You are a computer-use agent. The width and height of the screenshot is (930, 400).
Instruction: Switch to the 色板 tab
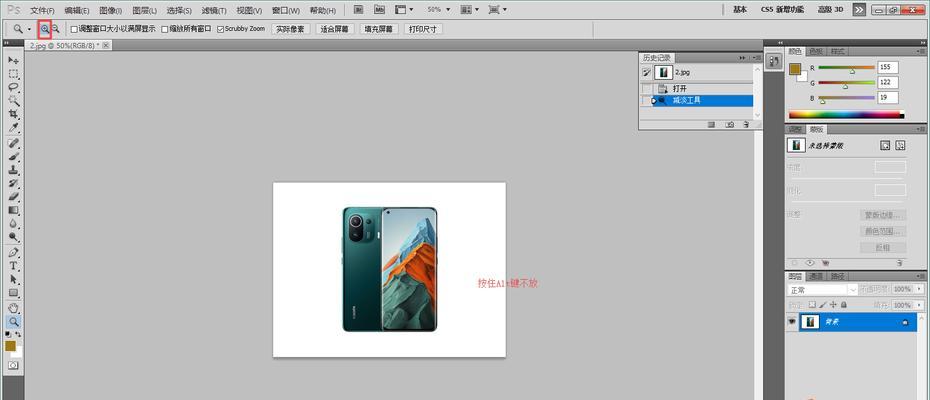click(x=817, y=51)
